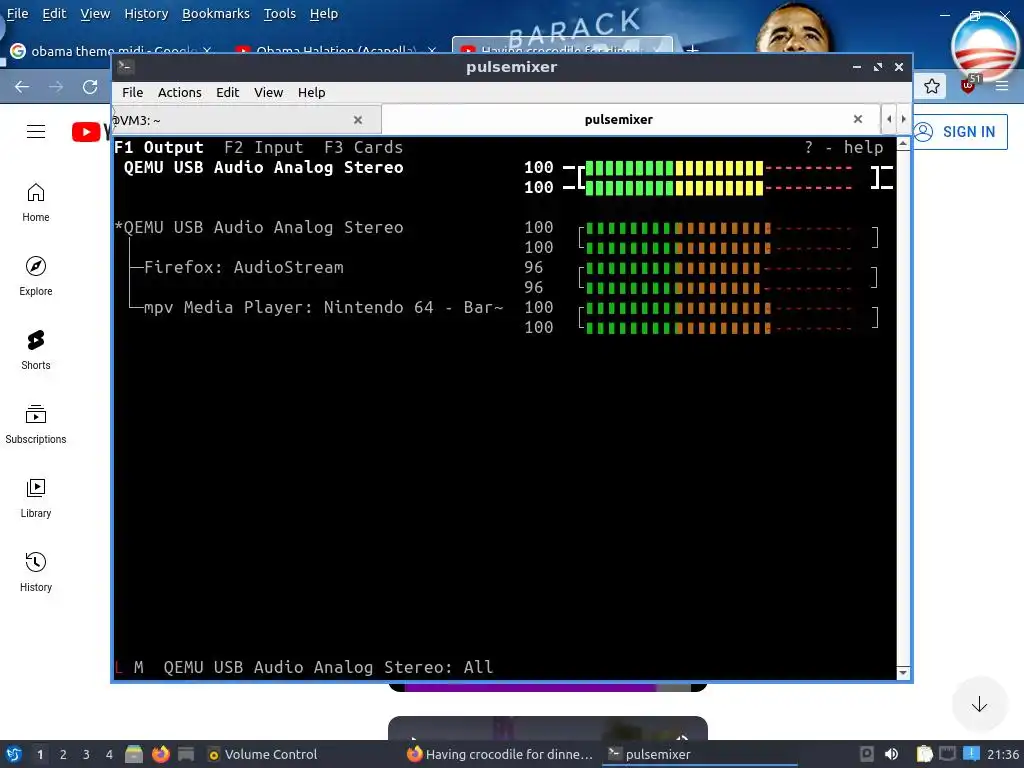This screenshot has height=768, width=1024.
Task: Switch to Having crocodile for dinner taskbar window
Action: coord(500,754)
